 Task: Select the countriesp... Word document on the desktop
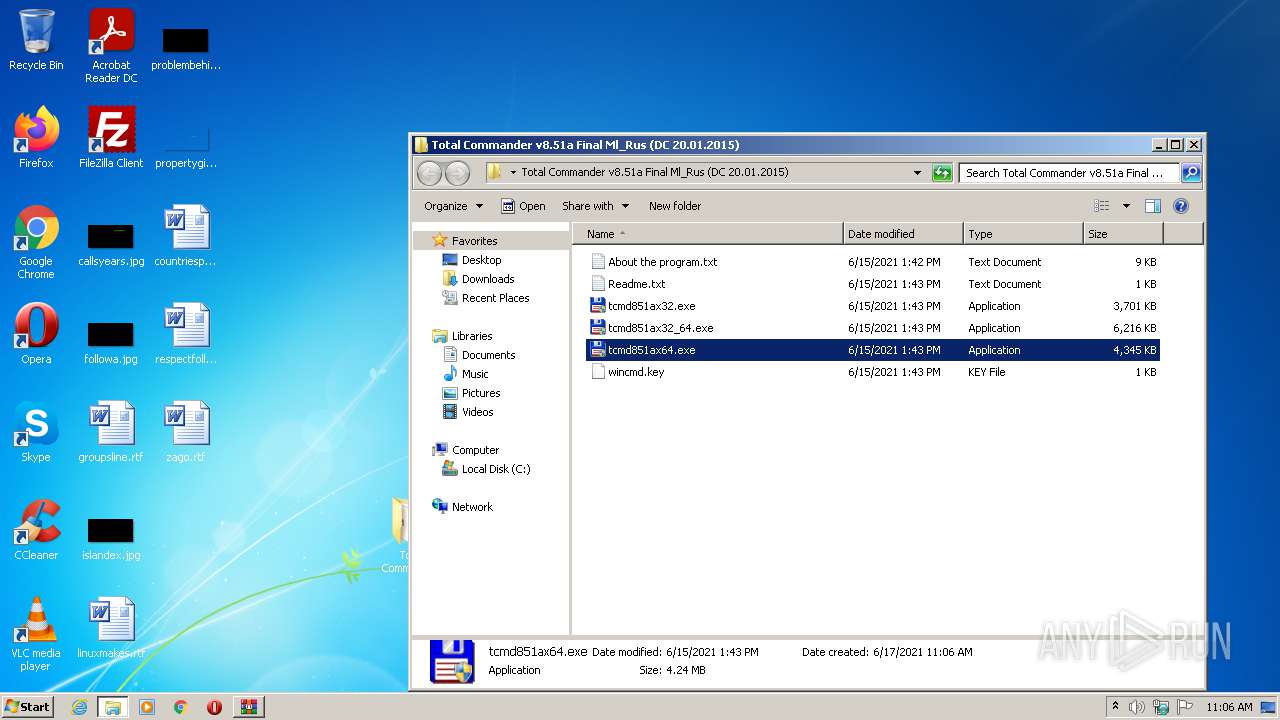pos(186,236)
